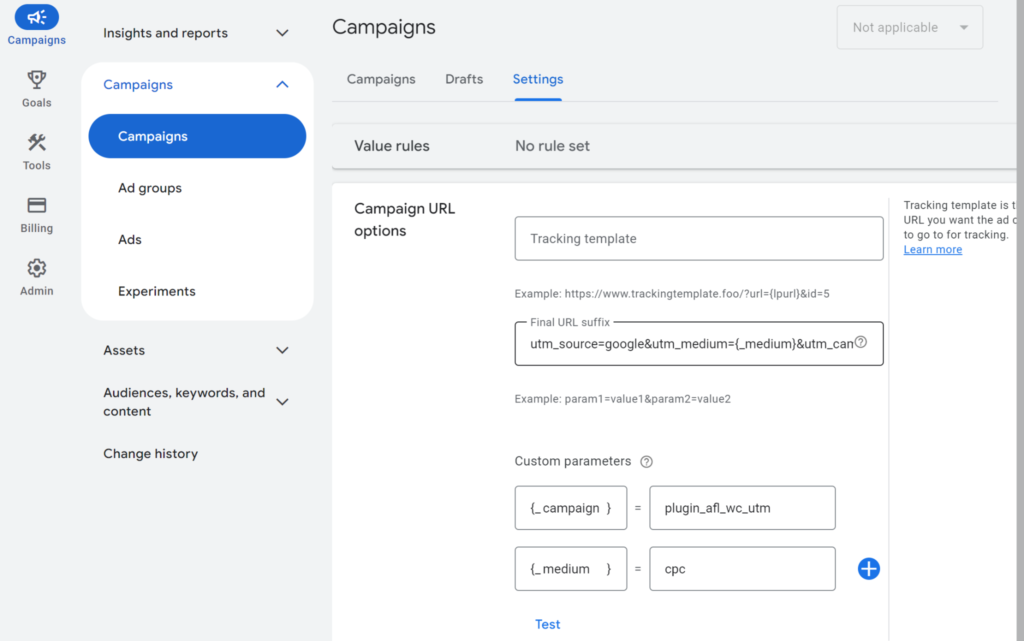Open Change history in the sidebar
This screenshot has height=641, width=1024.
[150, 454]
